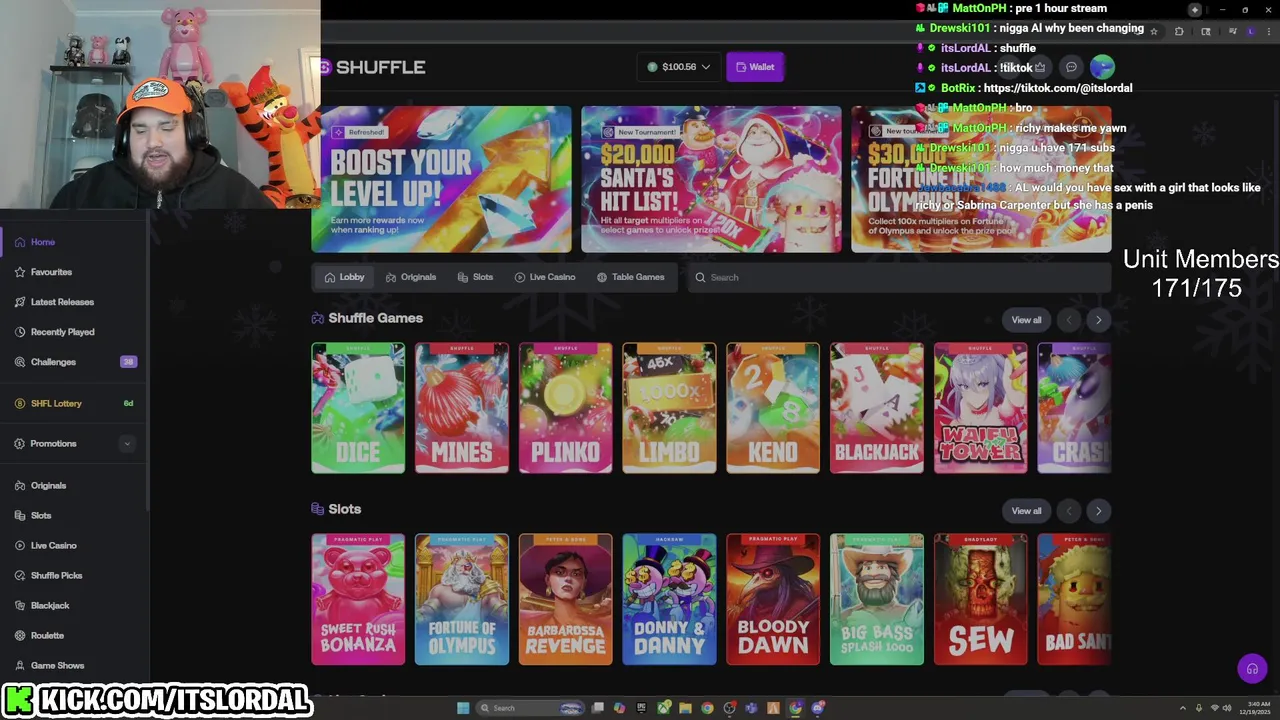1280x720 pixels.
Task: Click the Shuffle logo
Action: click(374, 67)
